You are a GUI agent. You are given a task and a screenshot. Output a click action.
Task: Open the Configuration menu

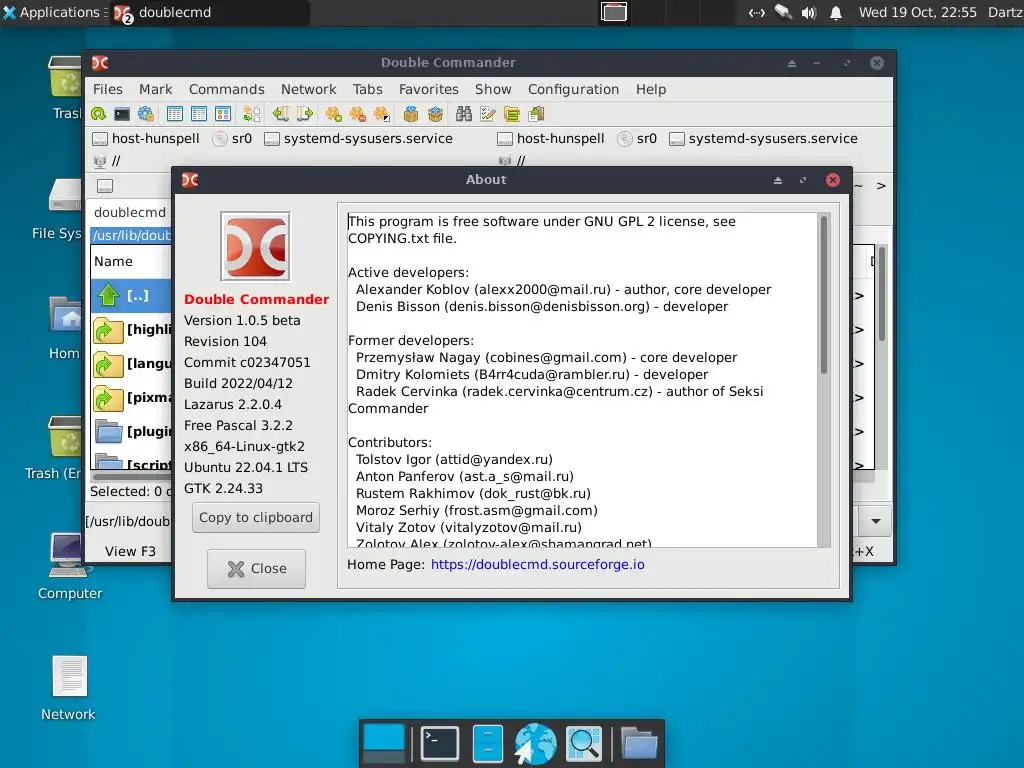tap(573, 89)
